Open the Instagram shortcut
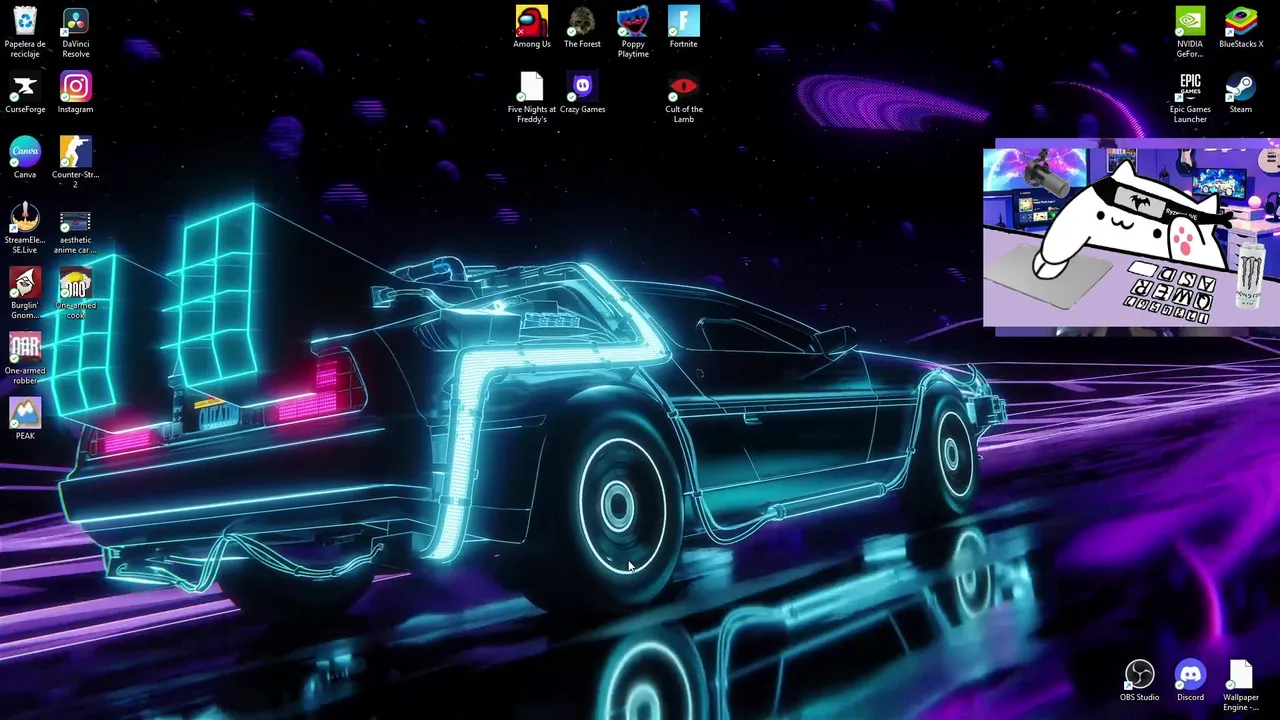Screen dimensions: 1280x720 click(x=75, y=92)
